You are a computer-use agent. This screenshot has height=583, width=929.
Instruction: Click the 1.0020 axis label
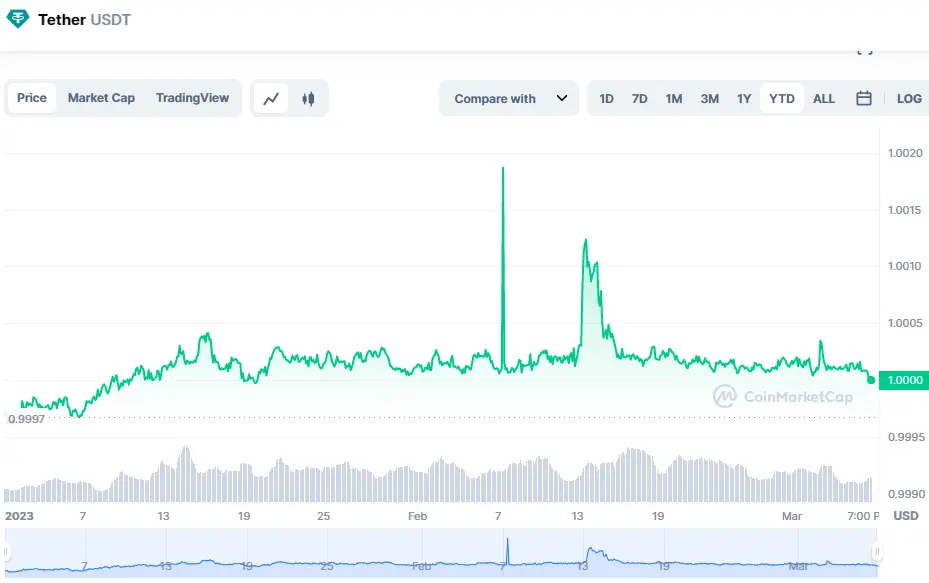tap(905, 153)
